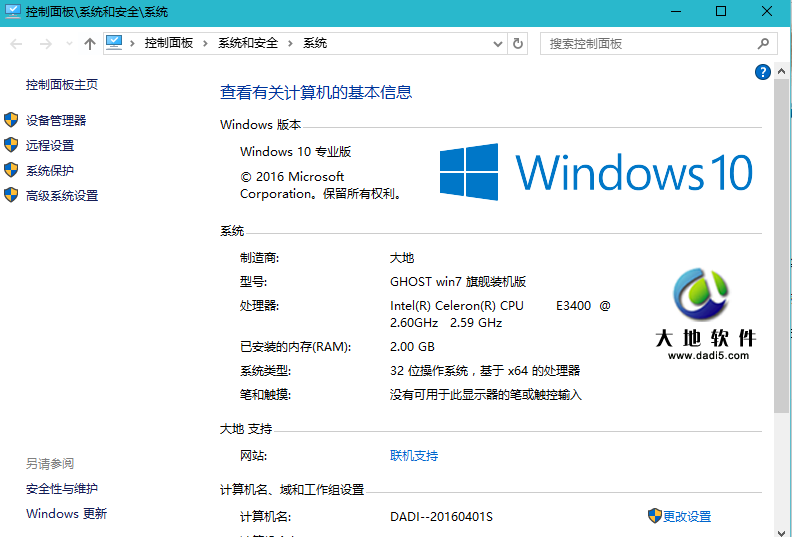Image resolution: width=792 pixels, height=537 pixels.
Task: Click the search magnifier icon
Action: coord(763,44)
